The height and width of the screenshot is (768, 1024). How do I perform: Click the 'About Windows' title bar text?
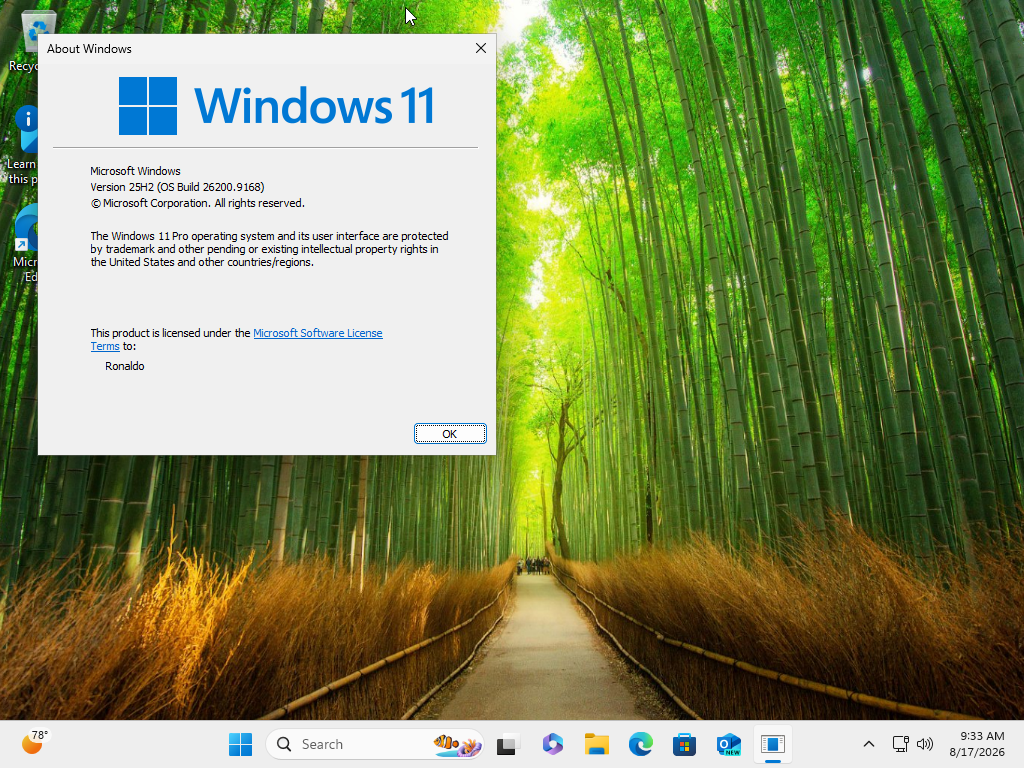[x=89, y=49]
